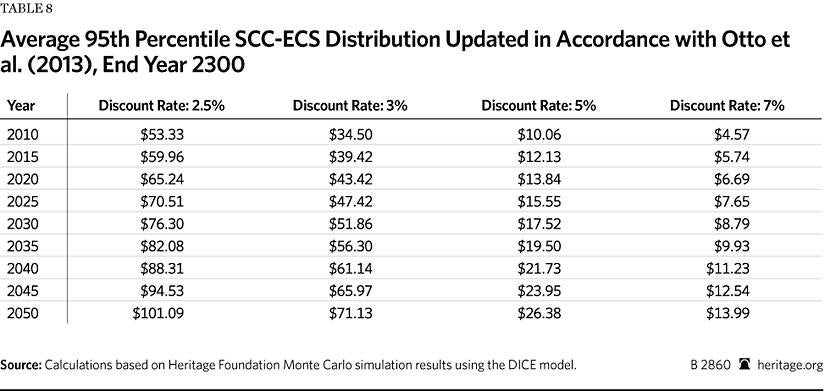Click the TABLE 8 label

[26, 9]
